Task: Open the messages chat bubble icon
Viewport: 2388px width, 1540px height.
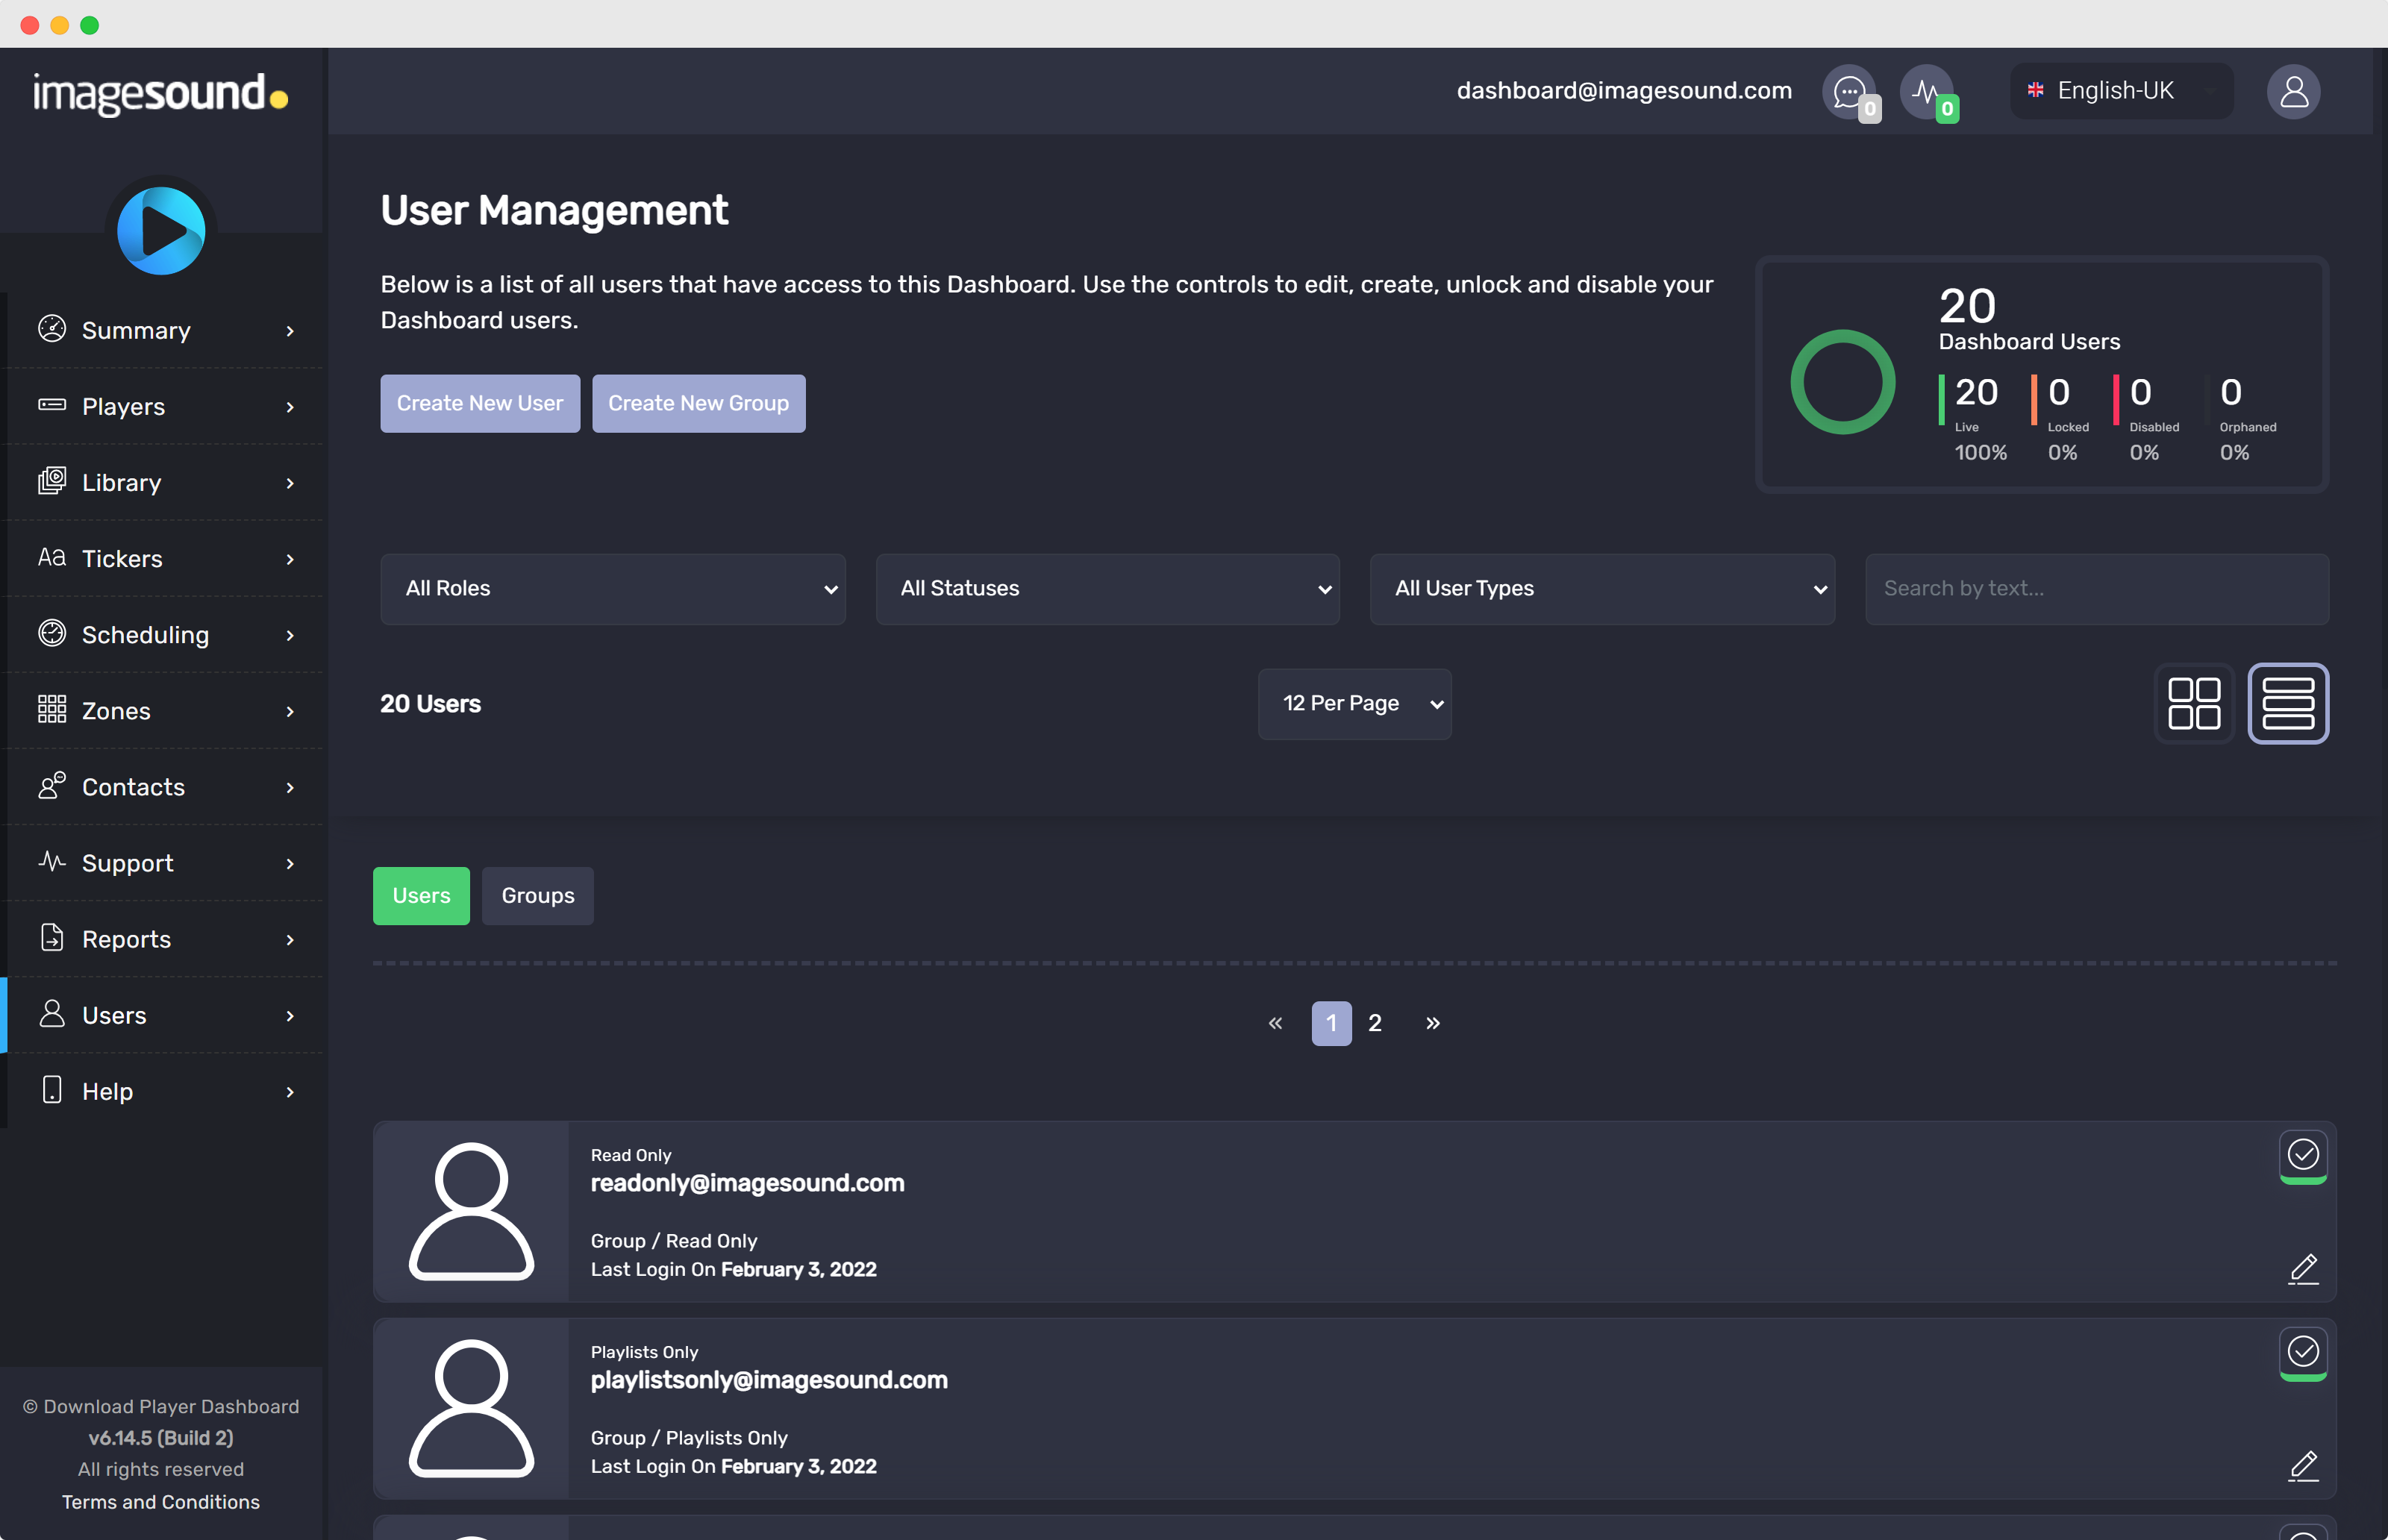Action: click(1849, 92)
